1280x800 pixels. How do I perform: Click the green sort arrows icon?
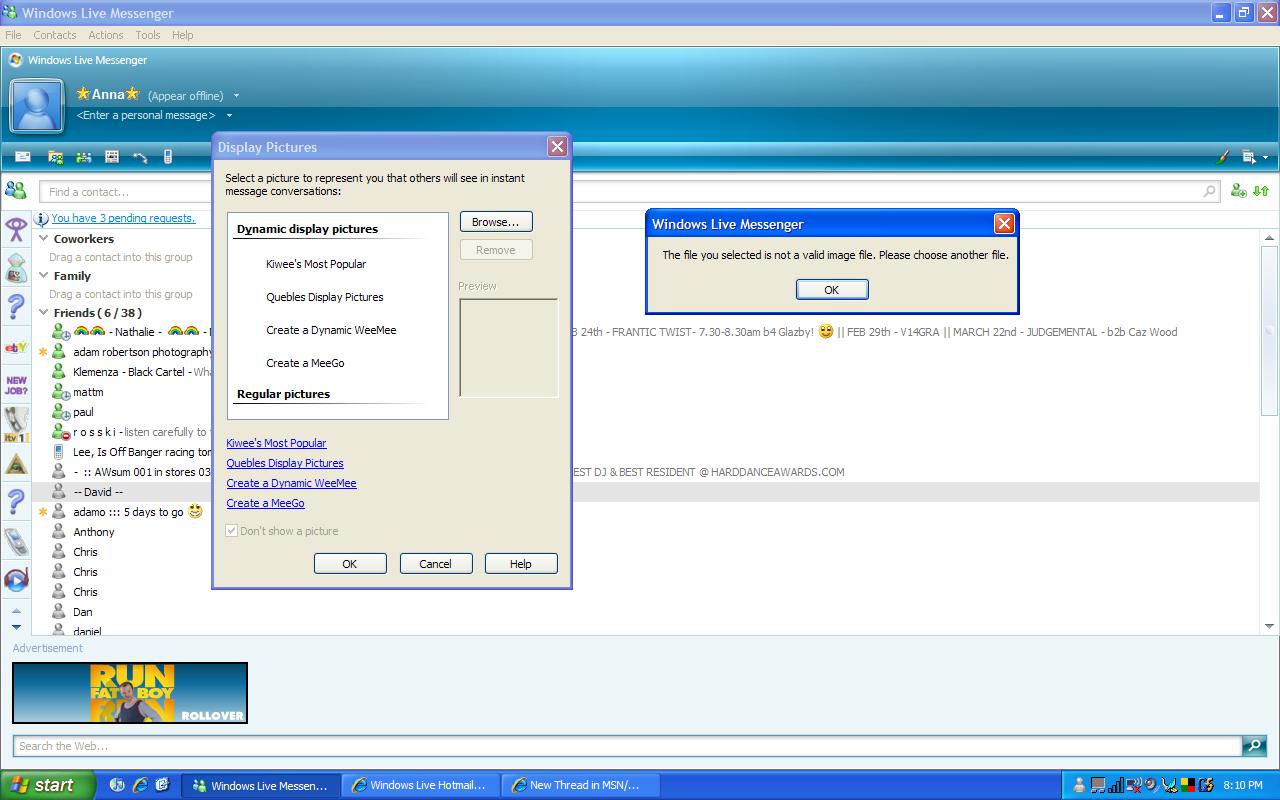[1261, 191]
